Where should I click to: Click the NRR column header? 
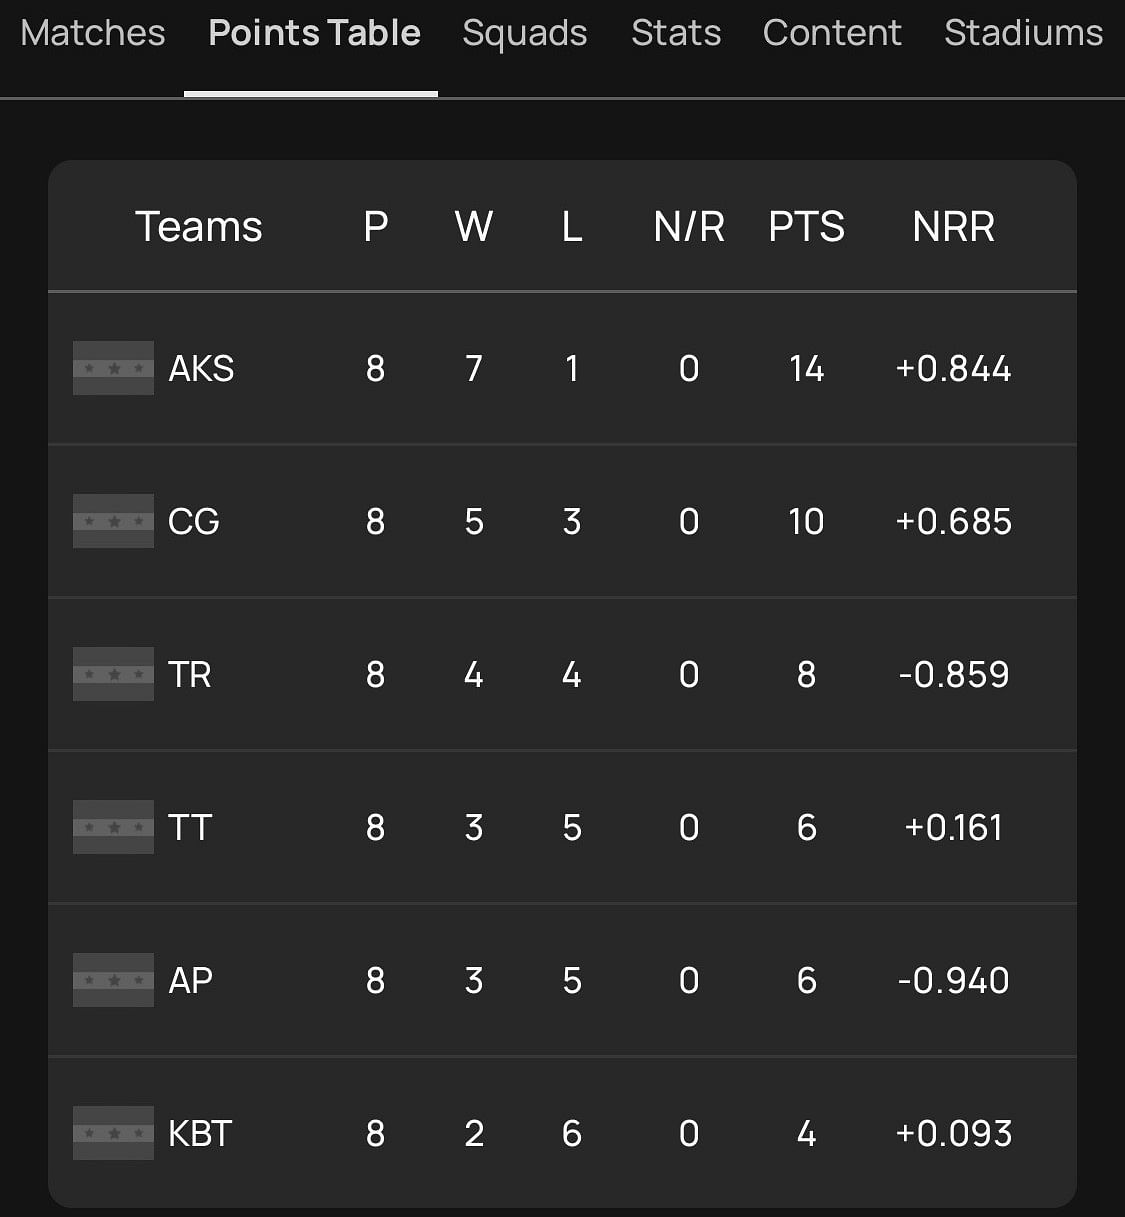953,227
